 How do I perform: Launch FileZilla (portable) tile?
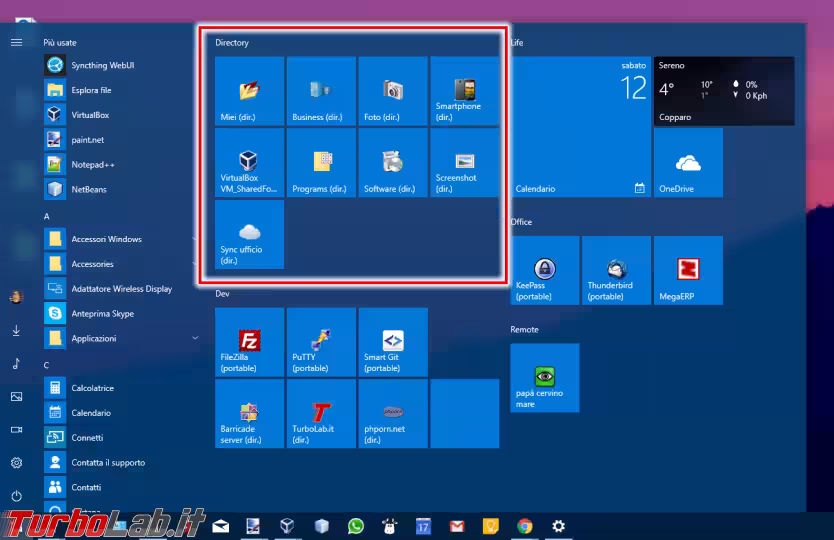point(249,342)
